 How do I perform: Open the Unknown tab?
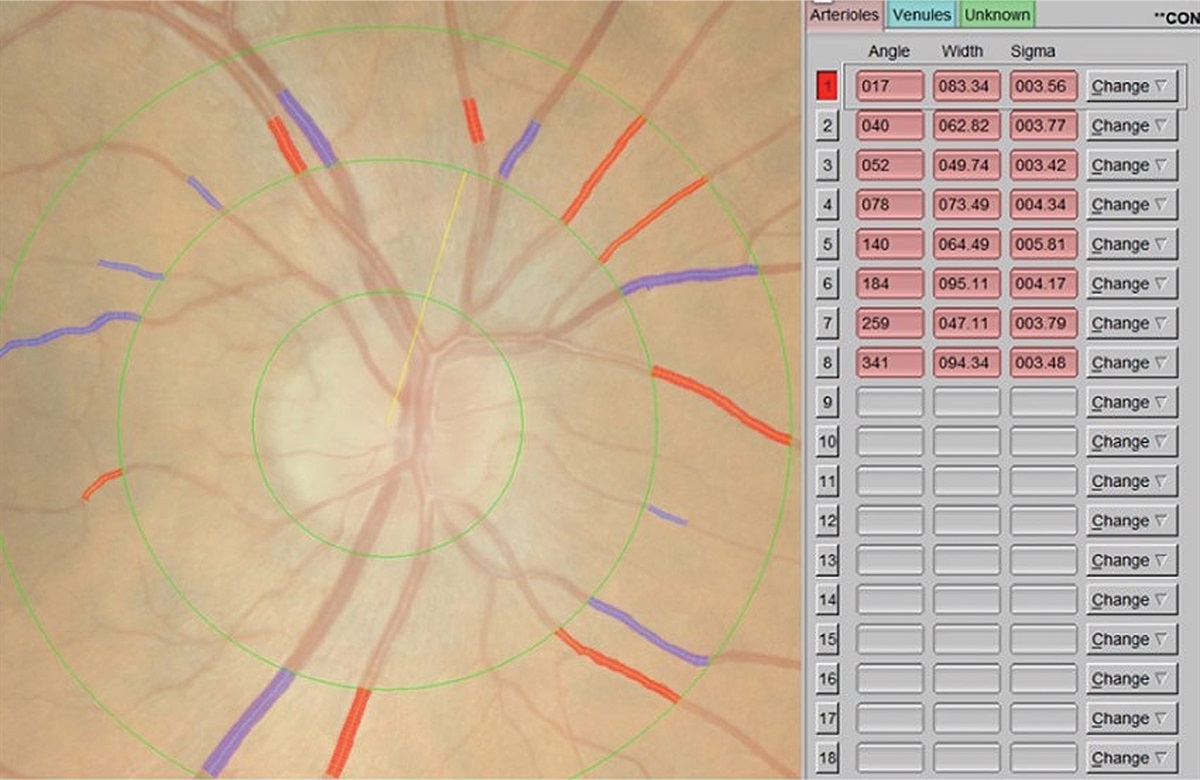(x=997, y=15)
